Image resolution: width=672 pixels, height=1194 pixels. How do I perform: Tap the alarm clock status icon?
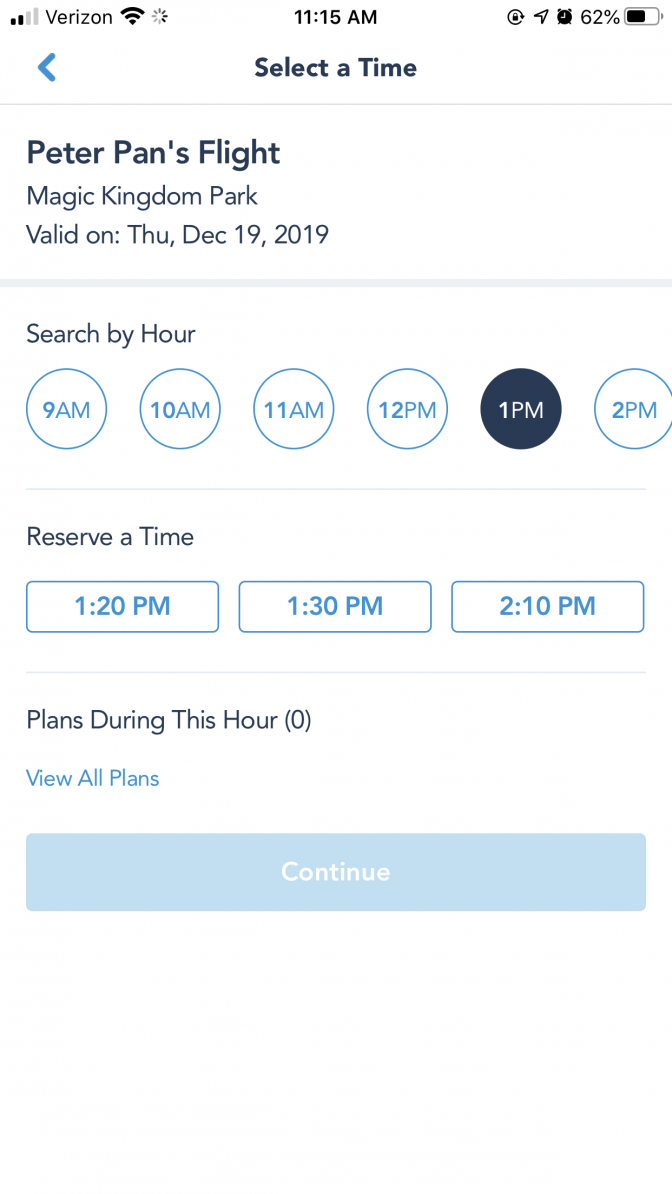pos(565,17)
